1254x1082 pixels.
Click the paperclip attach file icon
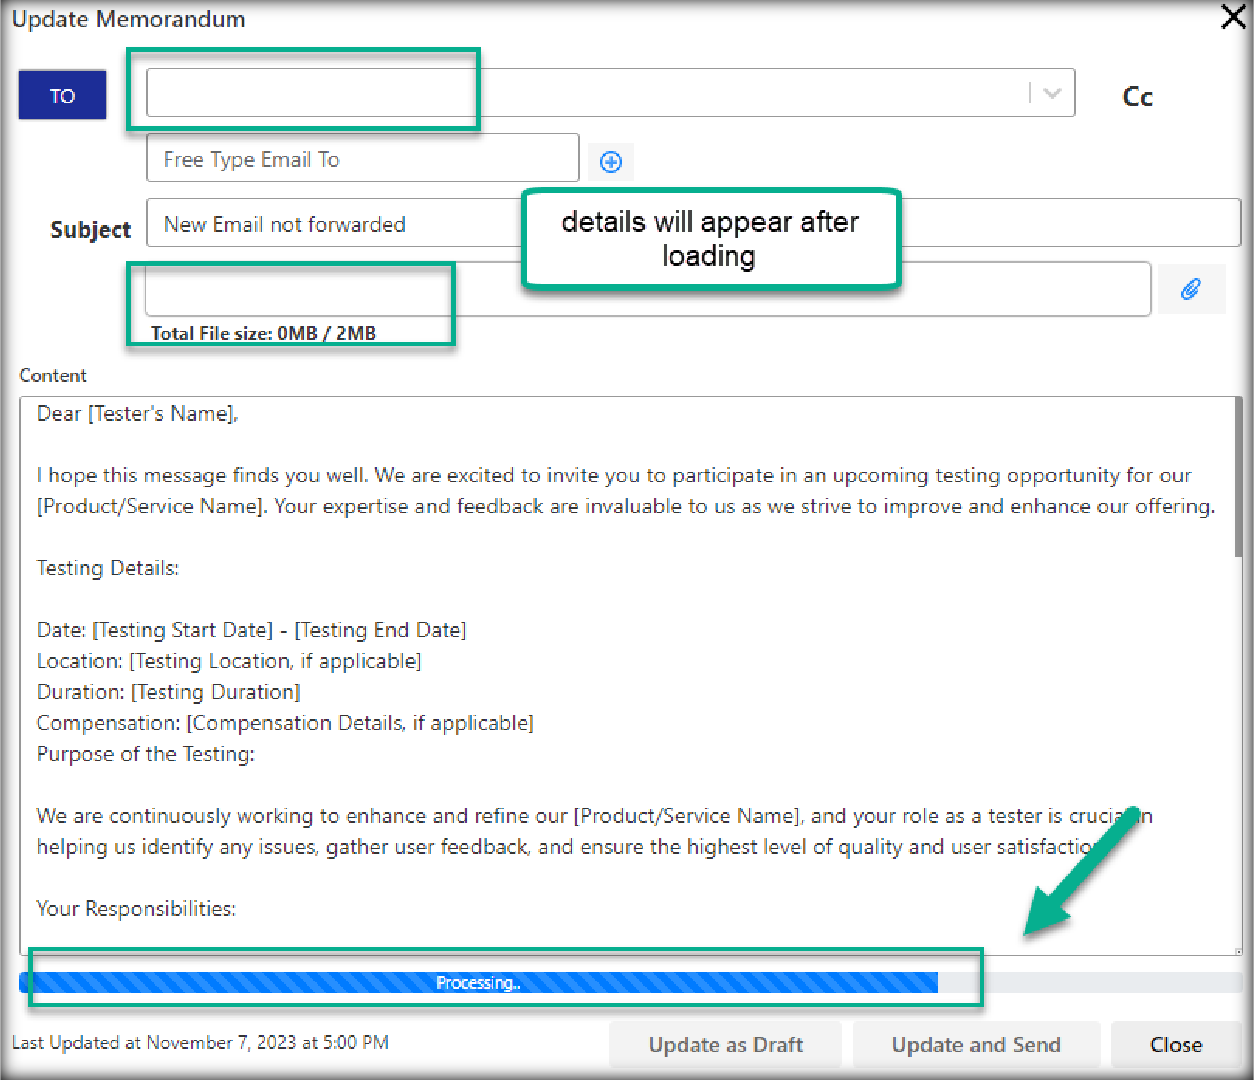coord(1189,289)
